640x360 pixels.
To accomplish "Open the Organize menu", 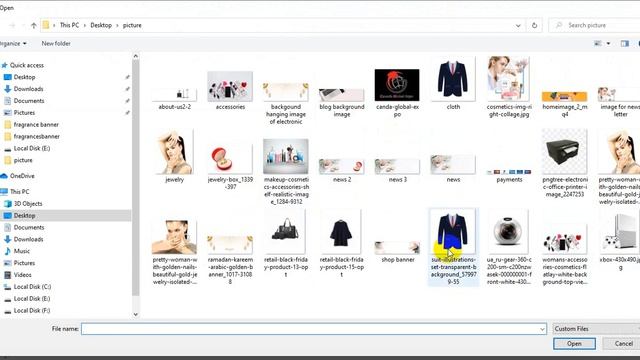I will click(13, 43).
